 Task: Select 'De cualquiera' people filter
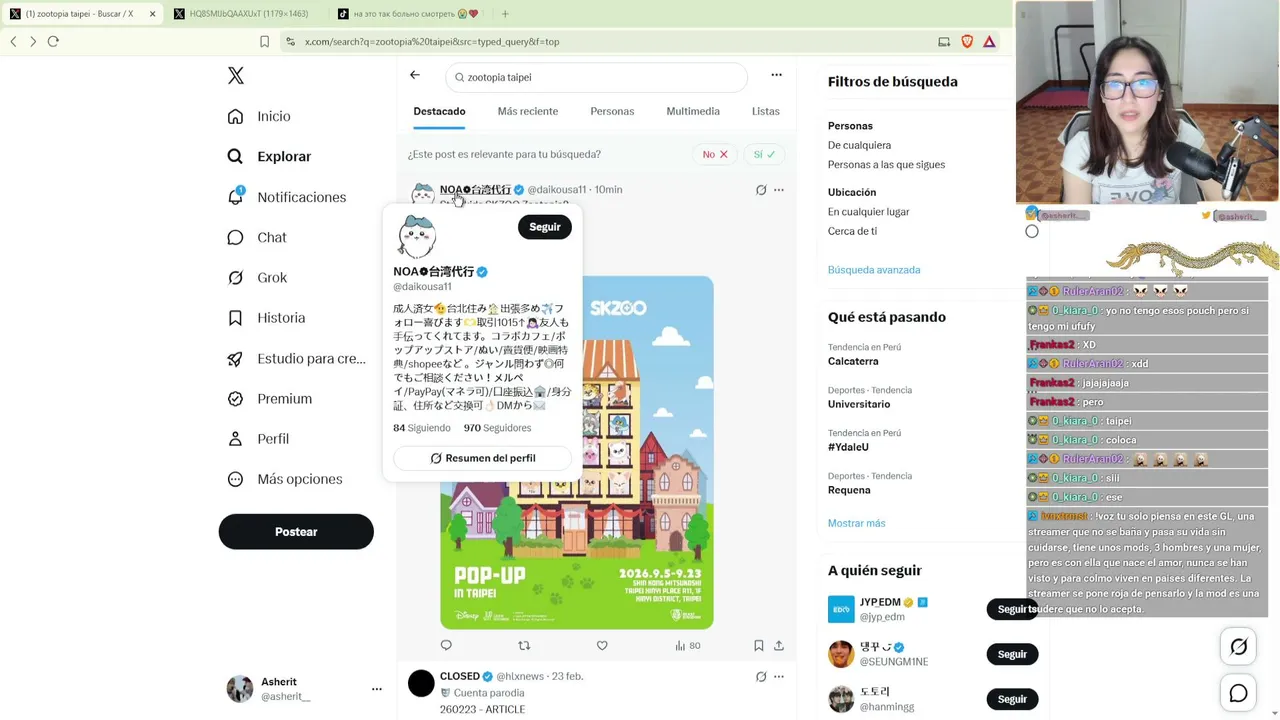click(x=859, y=145)
